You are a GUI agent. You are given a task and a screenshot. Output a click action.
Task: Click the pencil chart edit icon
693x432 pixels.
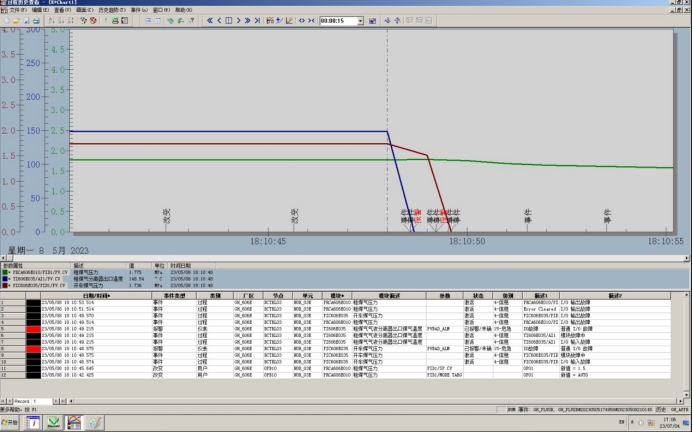[289, 21]
